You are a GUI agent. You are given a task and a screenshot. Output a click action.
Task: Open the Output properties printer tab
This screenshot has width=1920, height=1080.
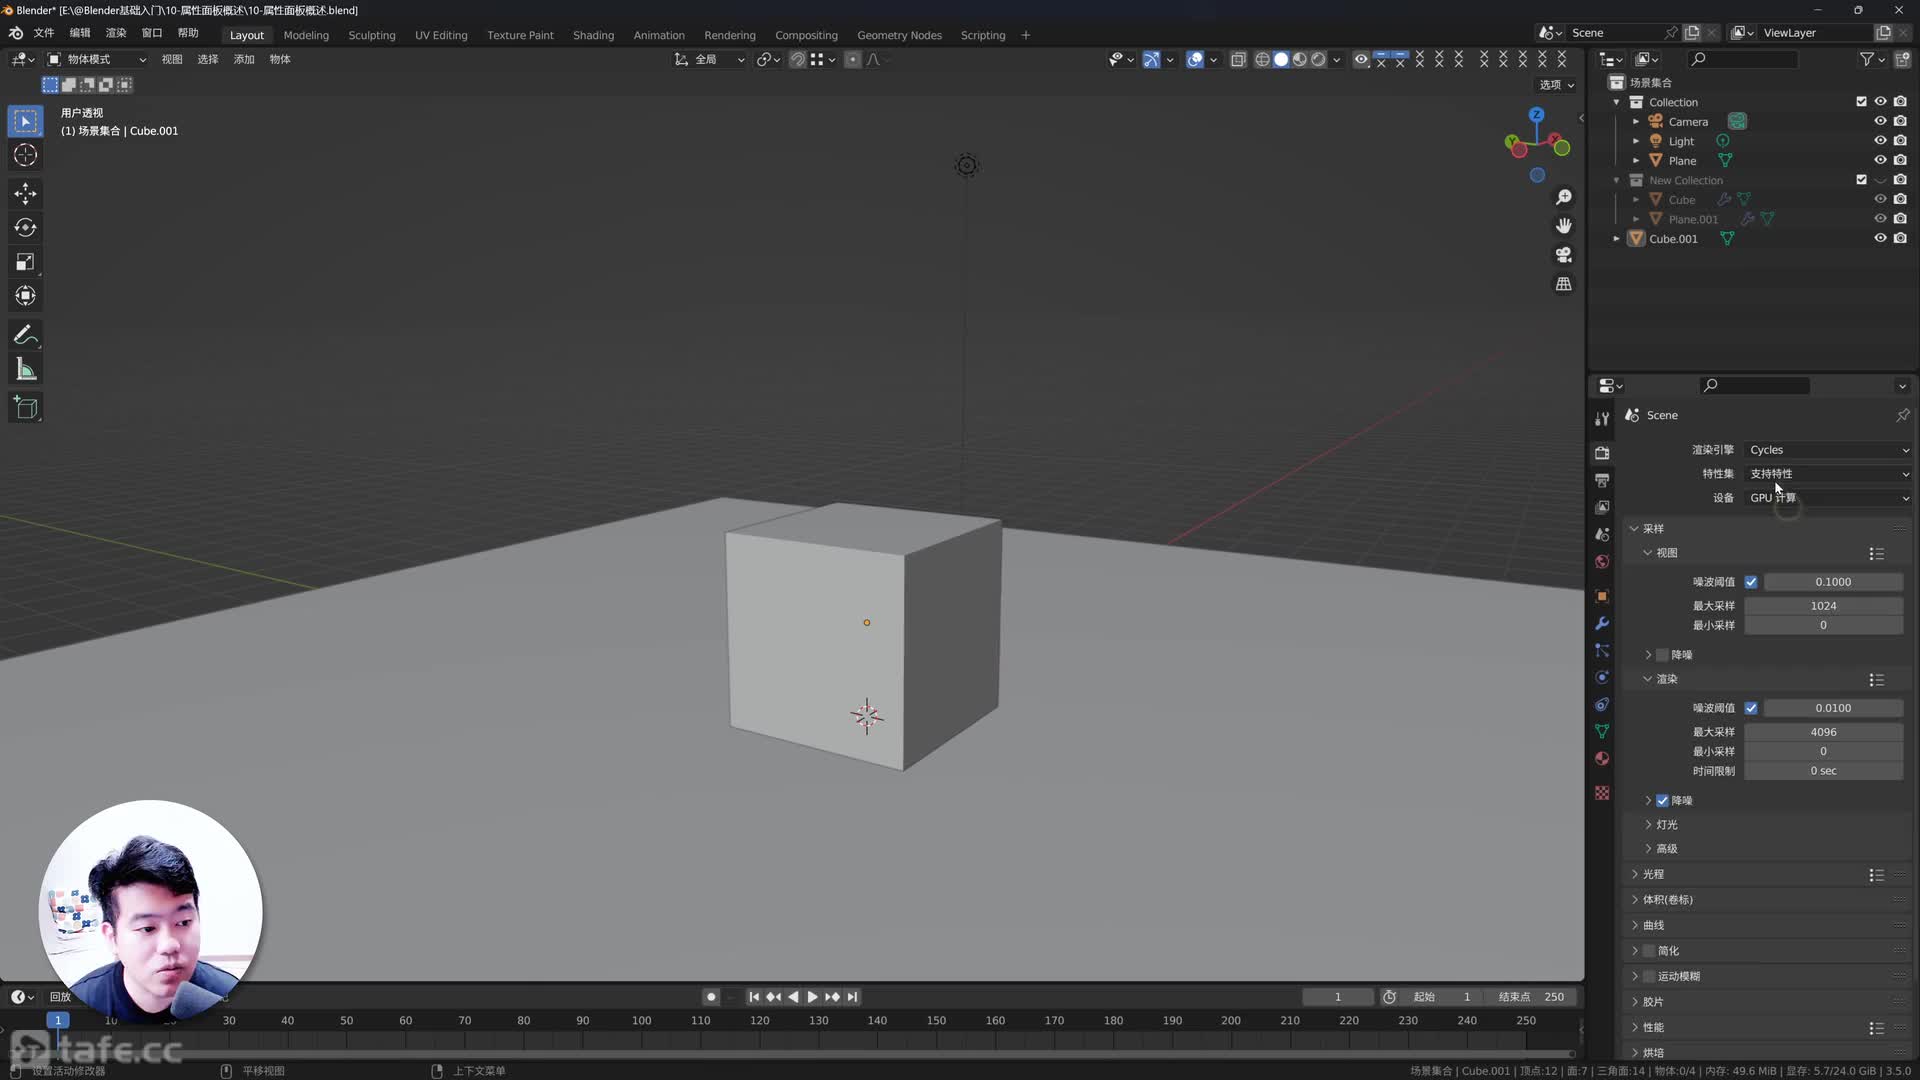(1602, 481)
